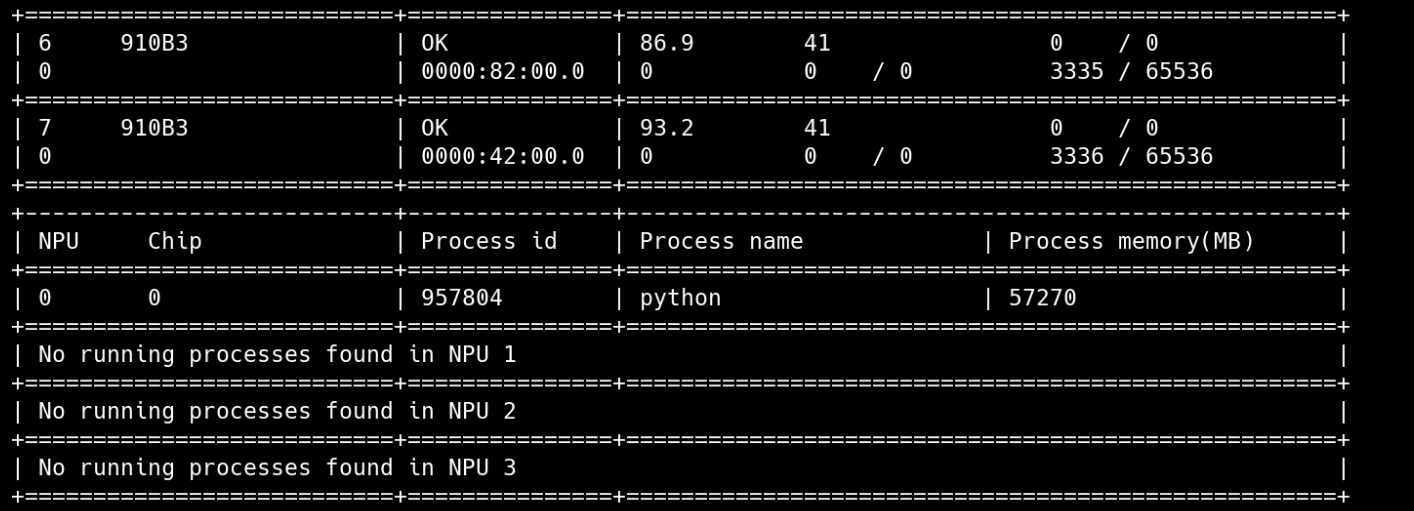Click the memory usage 3335 / 65536
Image resolution: width=1414 pixels, height=511 pixels.
coord(1130,72)
